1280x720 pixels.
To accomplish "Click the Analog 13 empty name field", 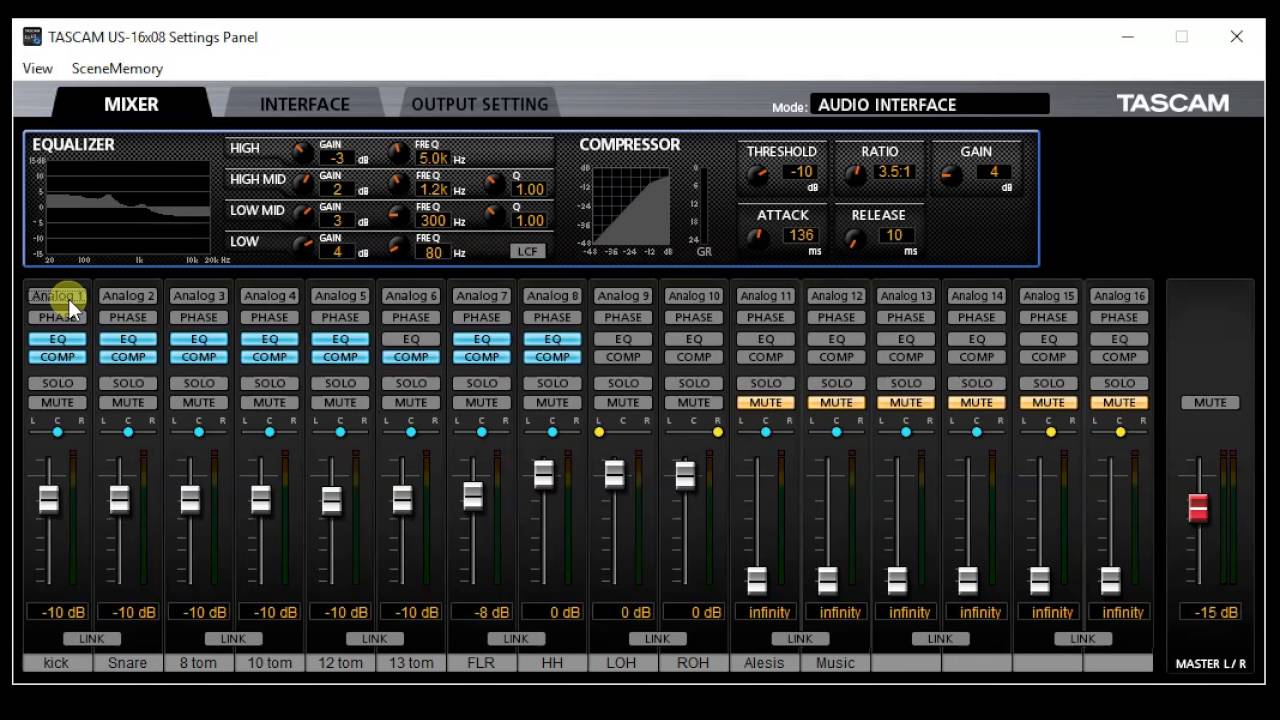I will pyautogui.click(x=906, y=662).
